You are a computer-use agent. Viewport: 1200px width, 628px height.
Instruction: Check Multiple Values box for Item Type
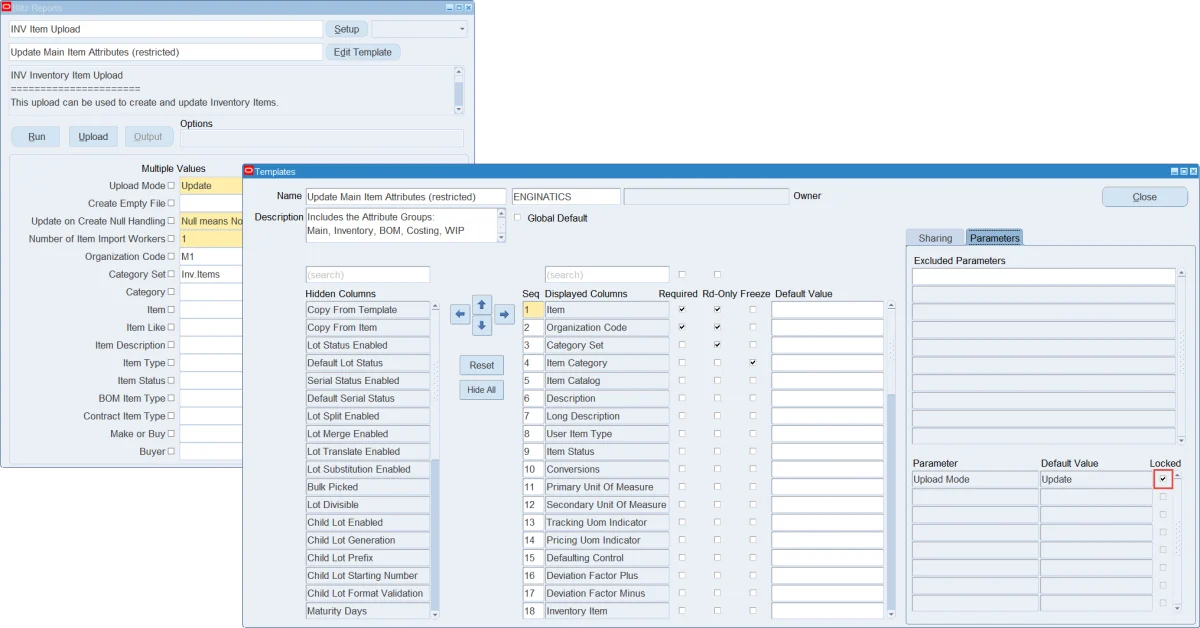(x=171, y=363)
